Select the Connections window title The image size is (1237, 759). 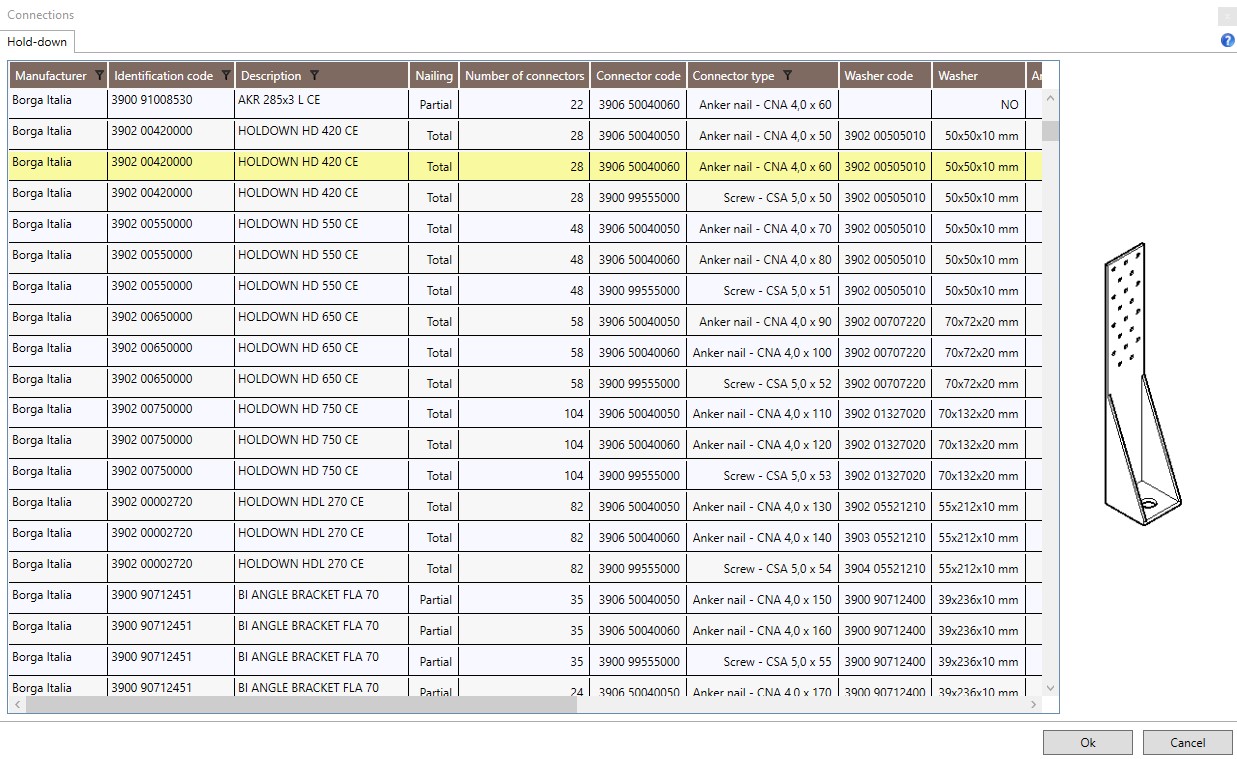click(x=41, y=15)
